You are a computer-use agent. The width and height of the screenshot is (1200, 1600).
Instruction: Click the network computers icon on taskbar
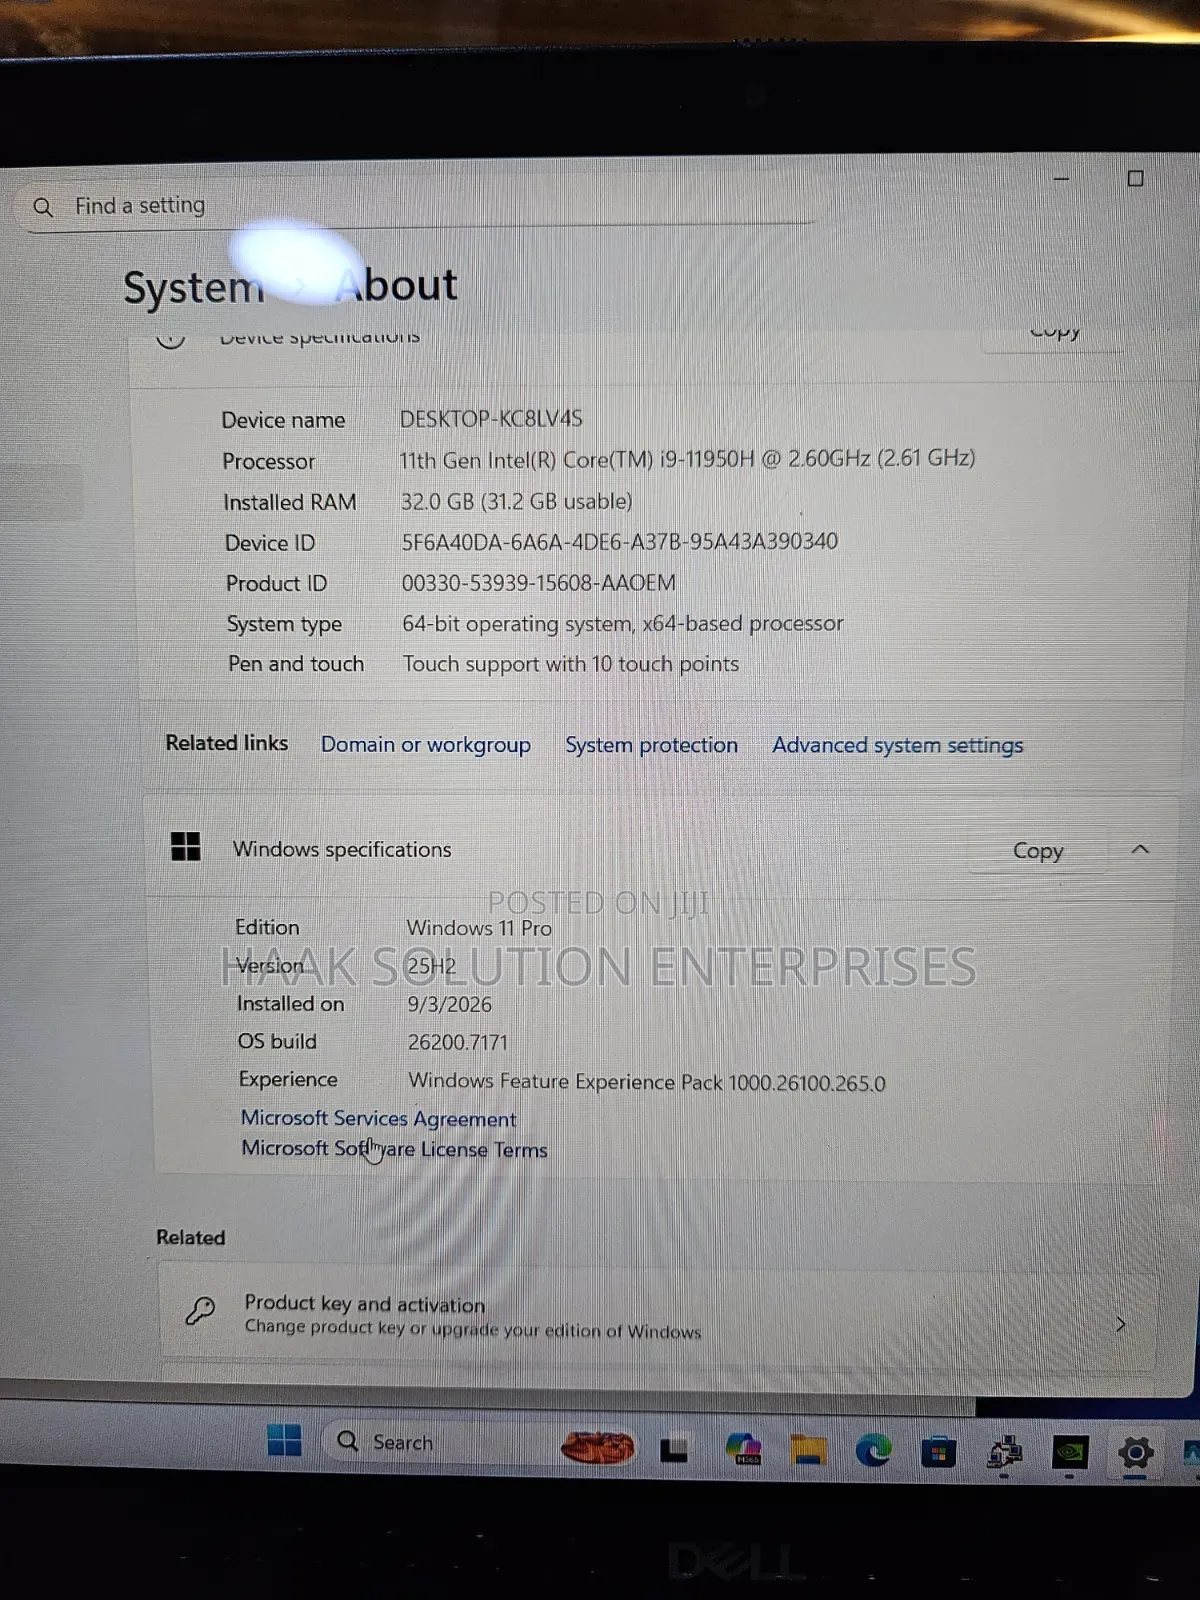point(1004,1451)
